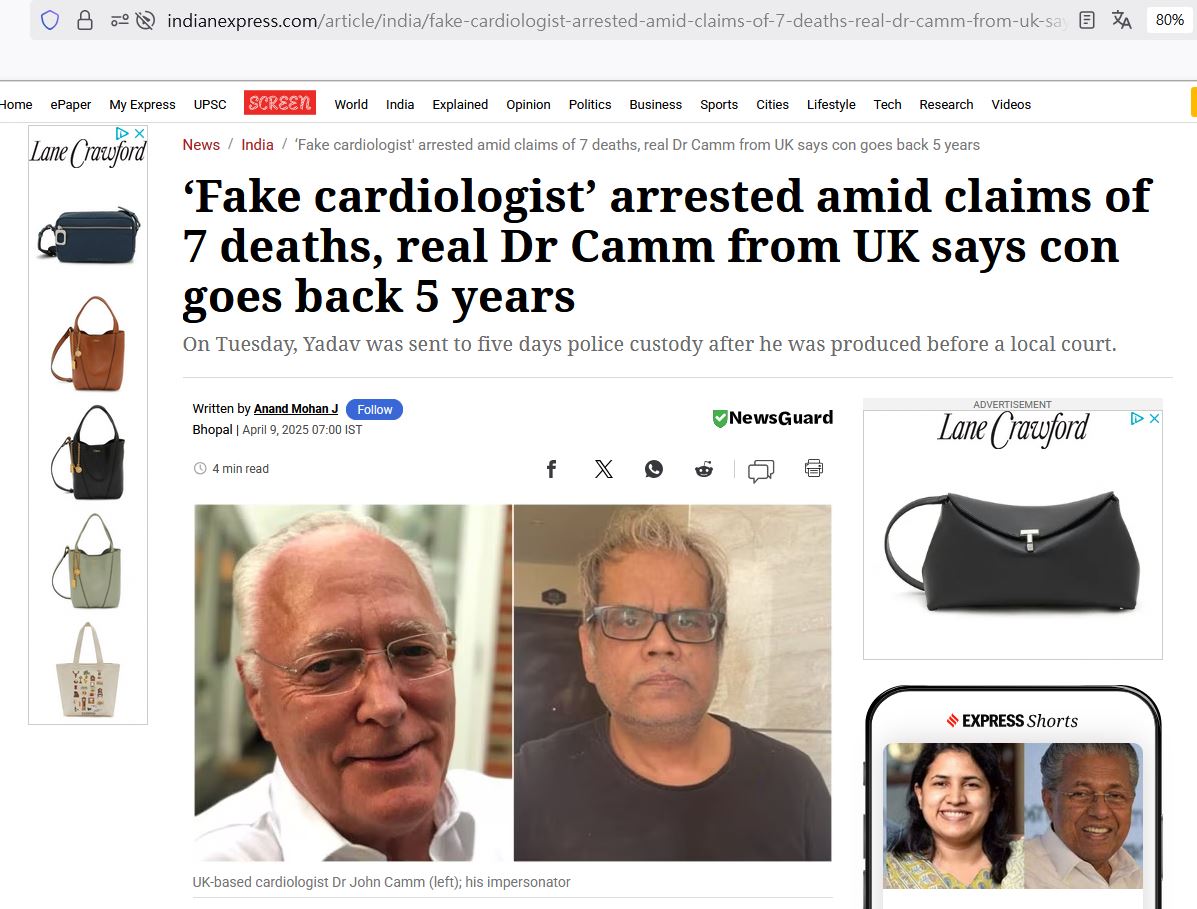Close the right sidebar advertisement
This screenshot has height=909, width=1197.
coord(1154,418)
